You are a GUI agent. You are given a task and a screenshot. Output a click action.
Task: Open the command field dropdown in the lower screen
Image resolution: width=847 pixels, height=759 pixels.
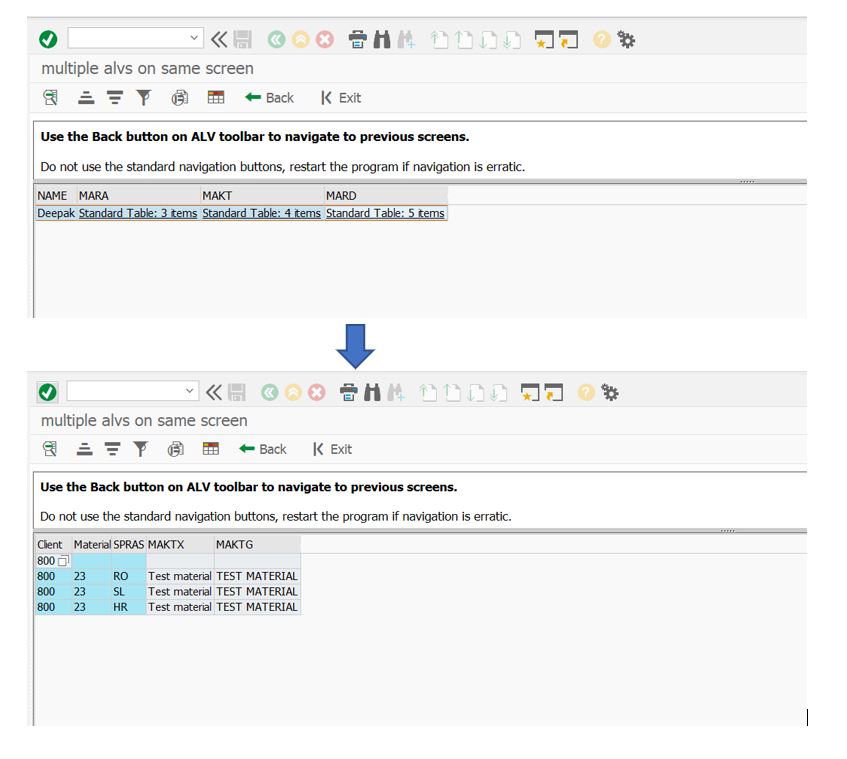(x=191, y=391)
